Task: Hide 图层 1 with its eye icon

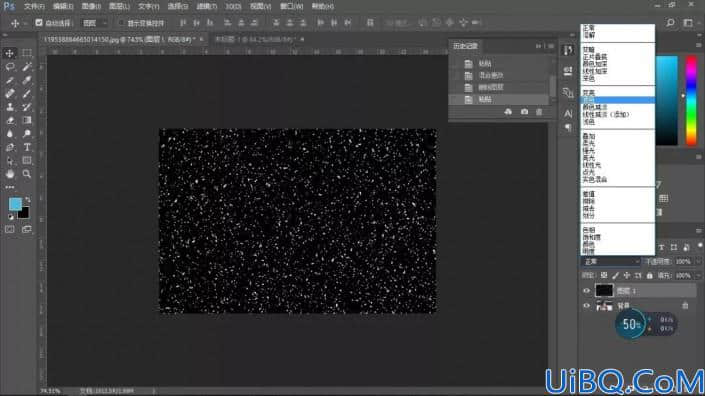Action: pyautogui.click(x=586, y=290)
